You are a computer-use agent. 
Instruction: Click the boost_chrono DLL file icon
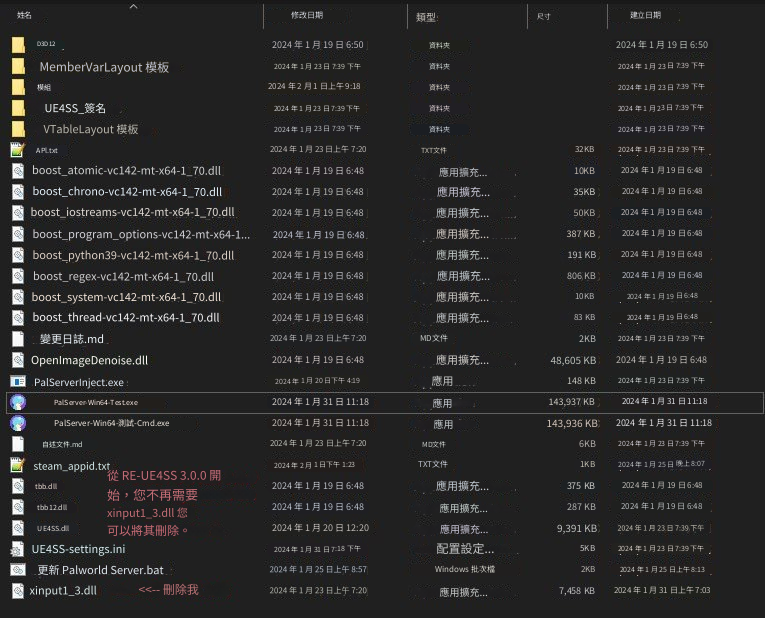[x=18, y=192]
